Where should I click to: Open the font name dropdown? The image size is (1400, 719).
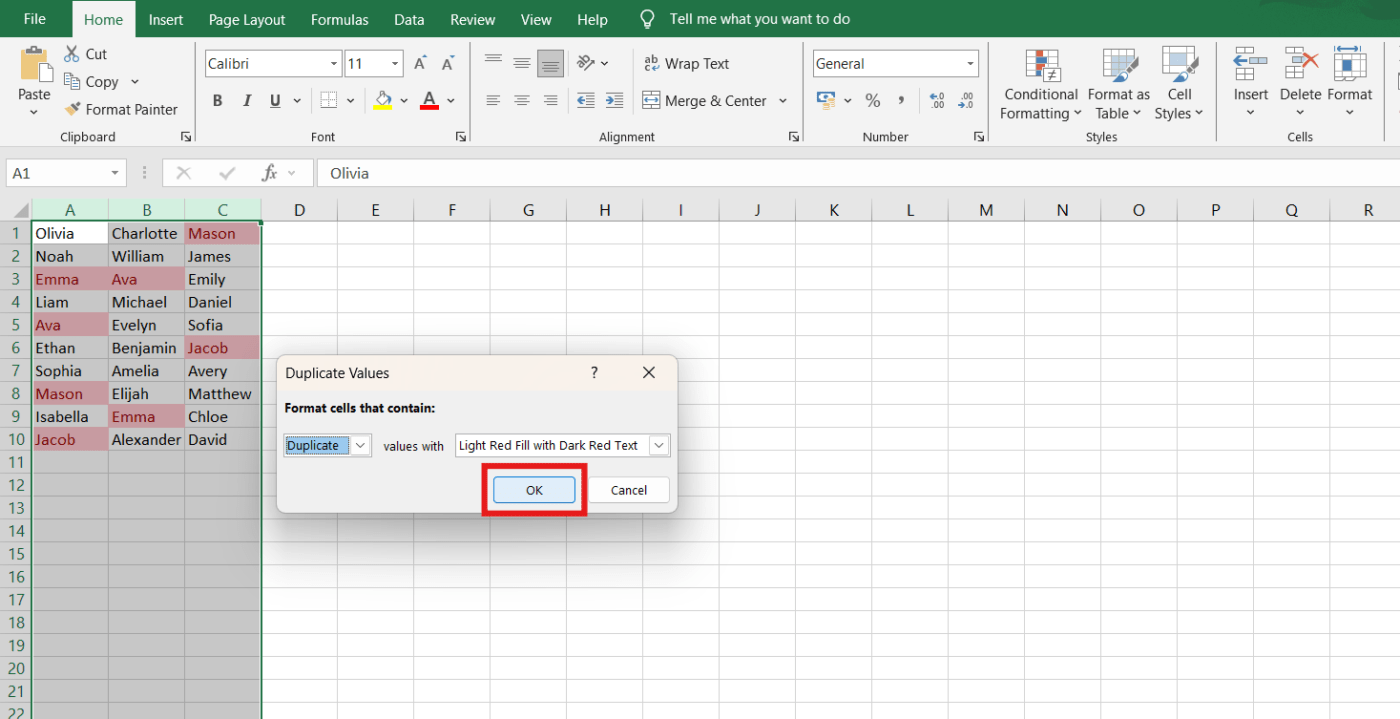[x=334, y=64]
